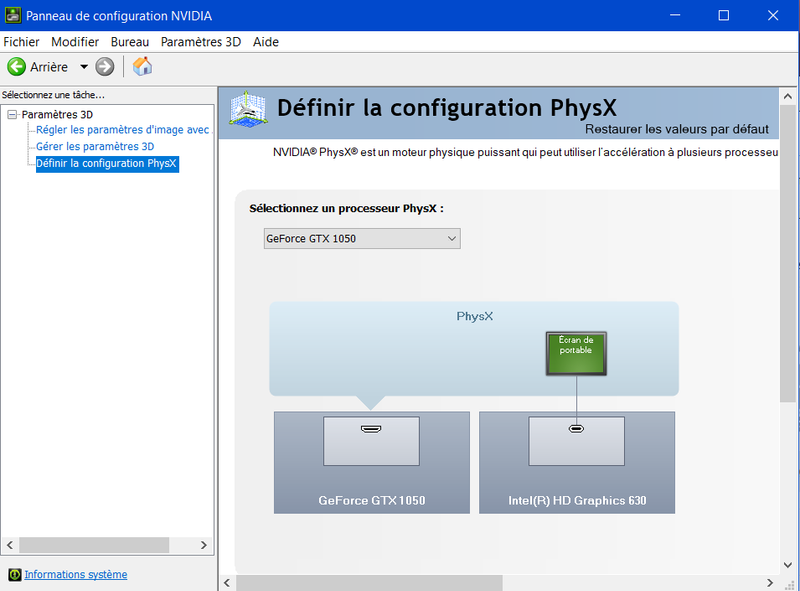Open the Aide menu
The width and height of the screenshot is (800, 591).
pyautogui.click(x=266, y=42)
